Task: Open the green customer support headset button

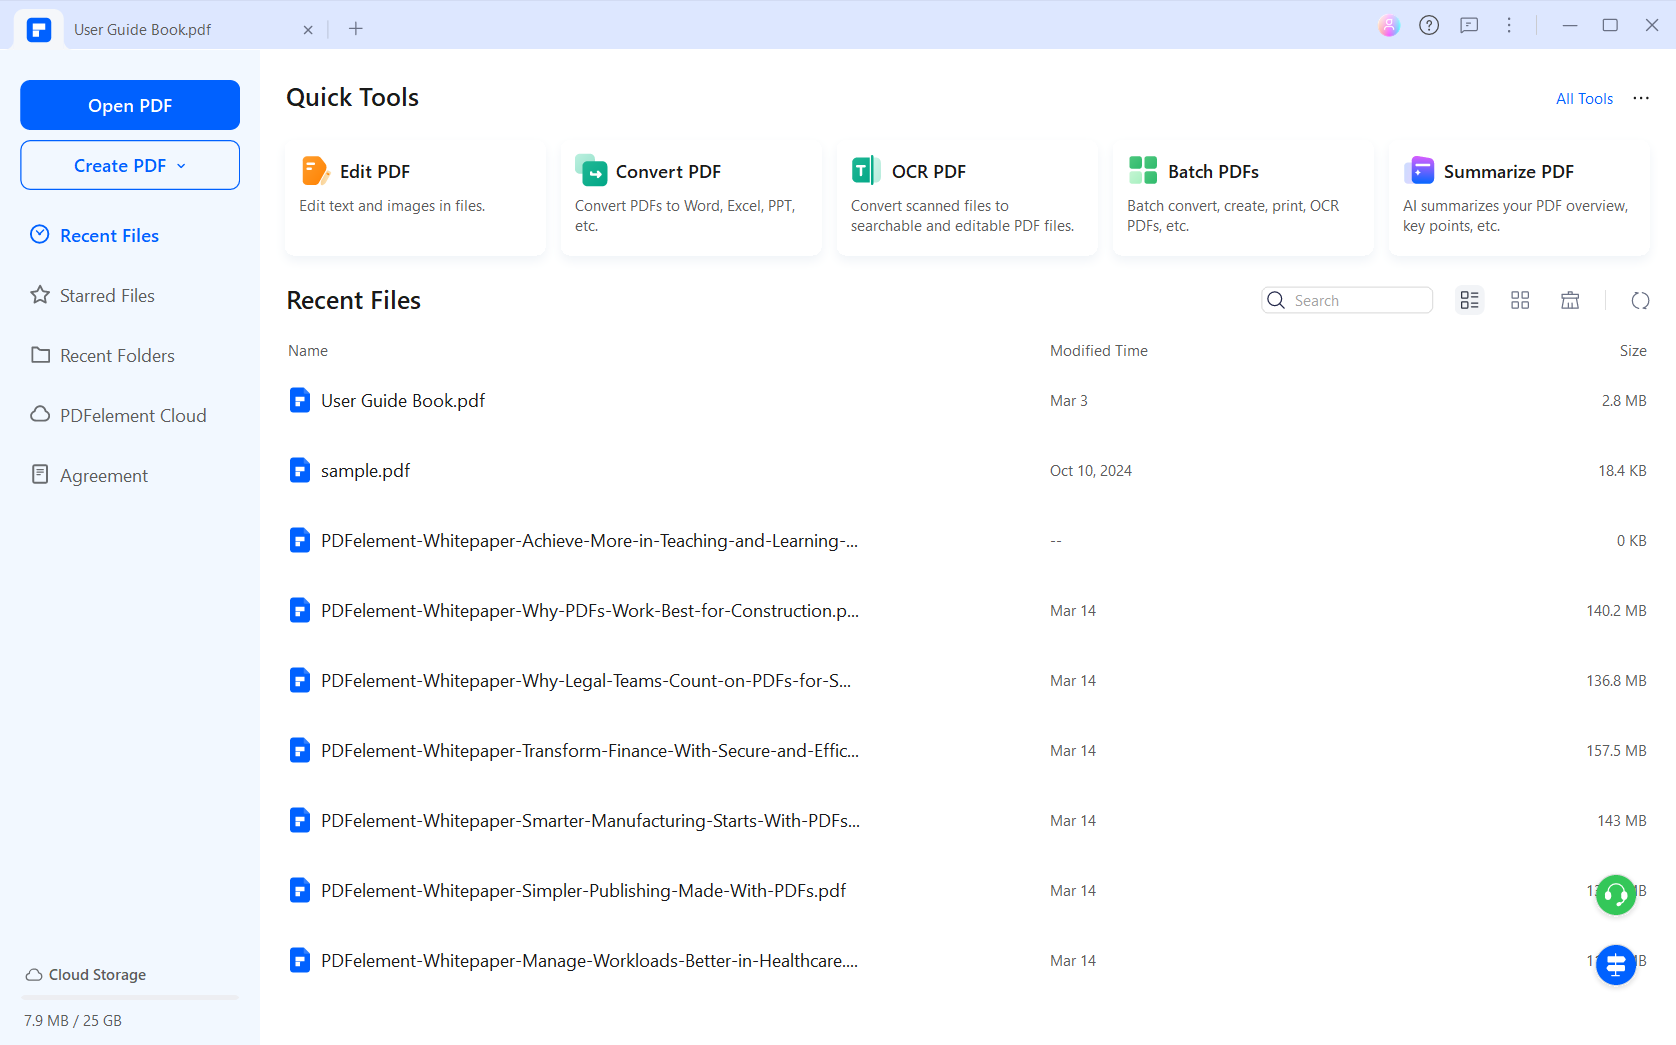Action: 1616,894
